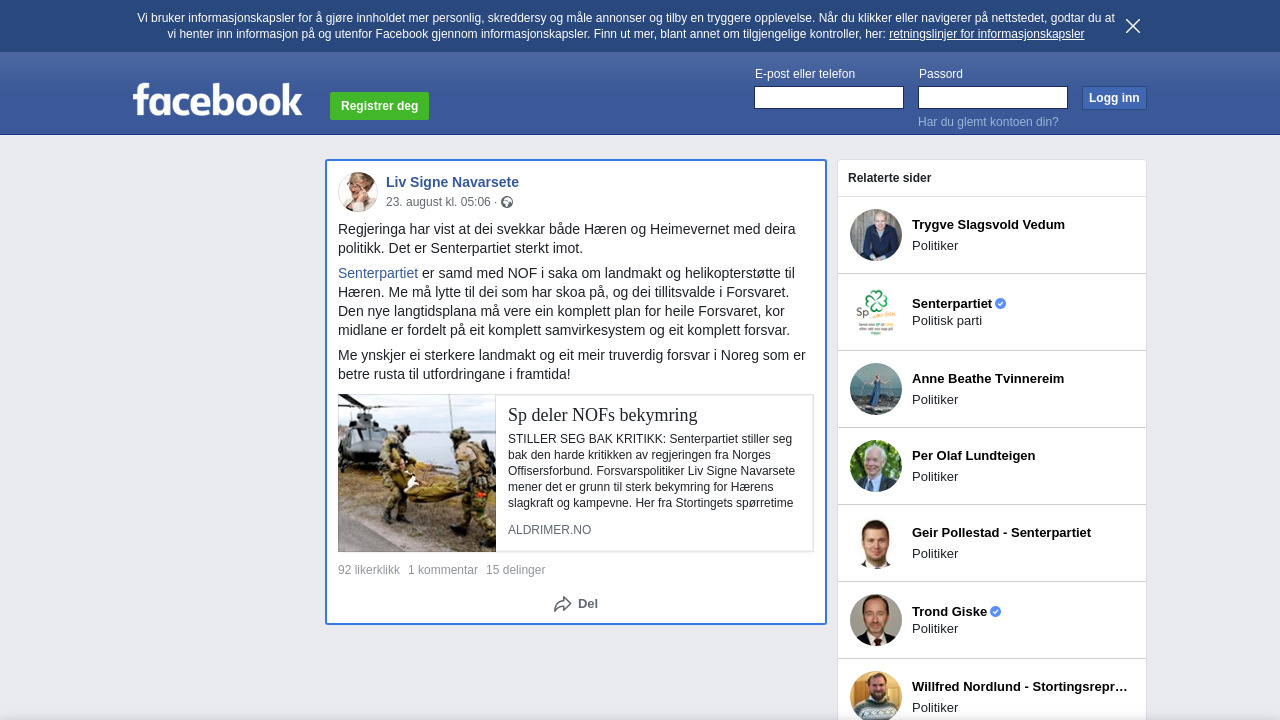
Task: Open Geir Pollestad profile photo
Action: (876, 543)
